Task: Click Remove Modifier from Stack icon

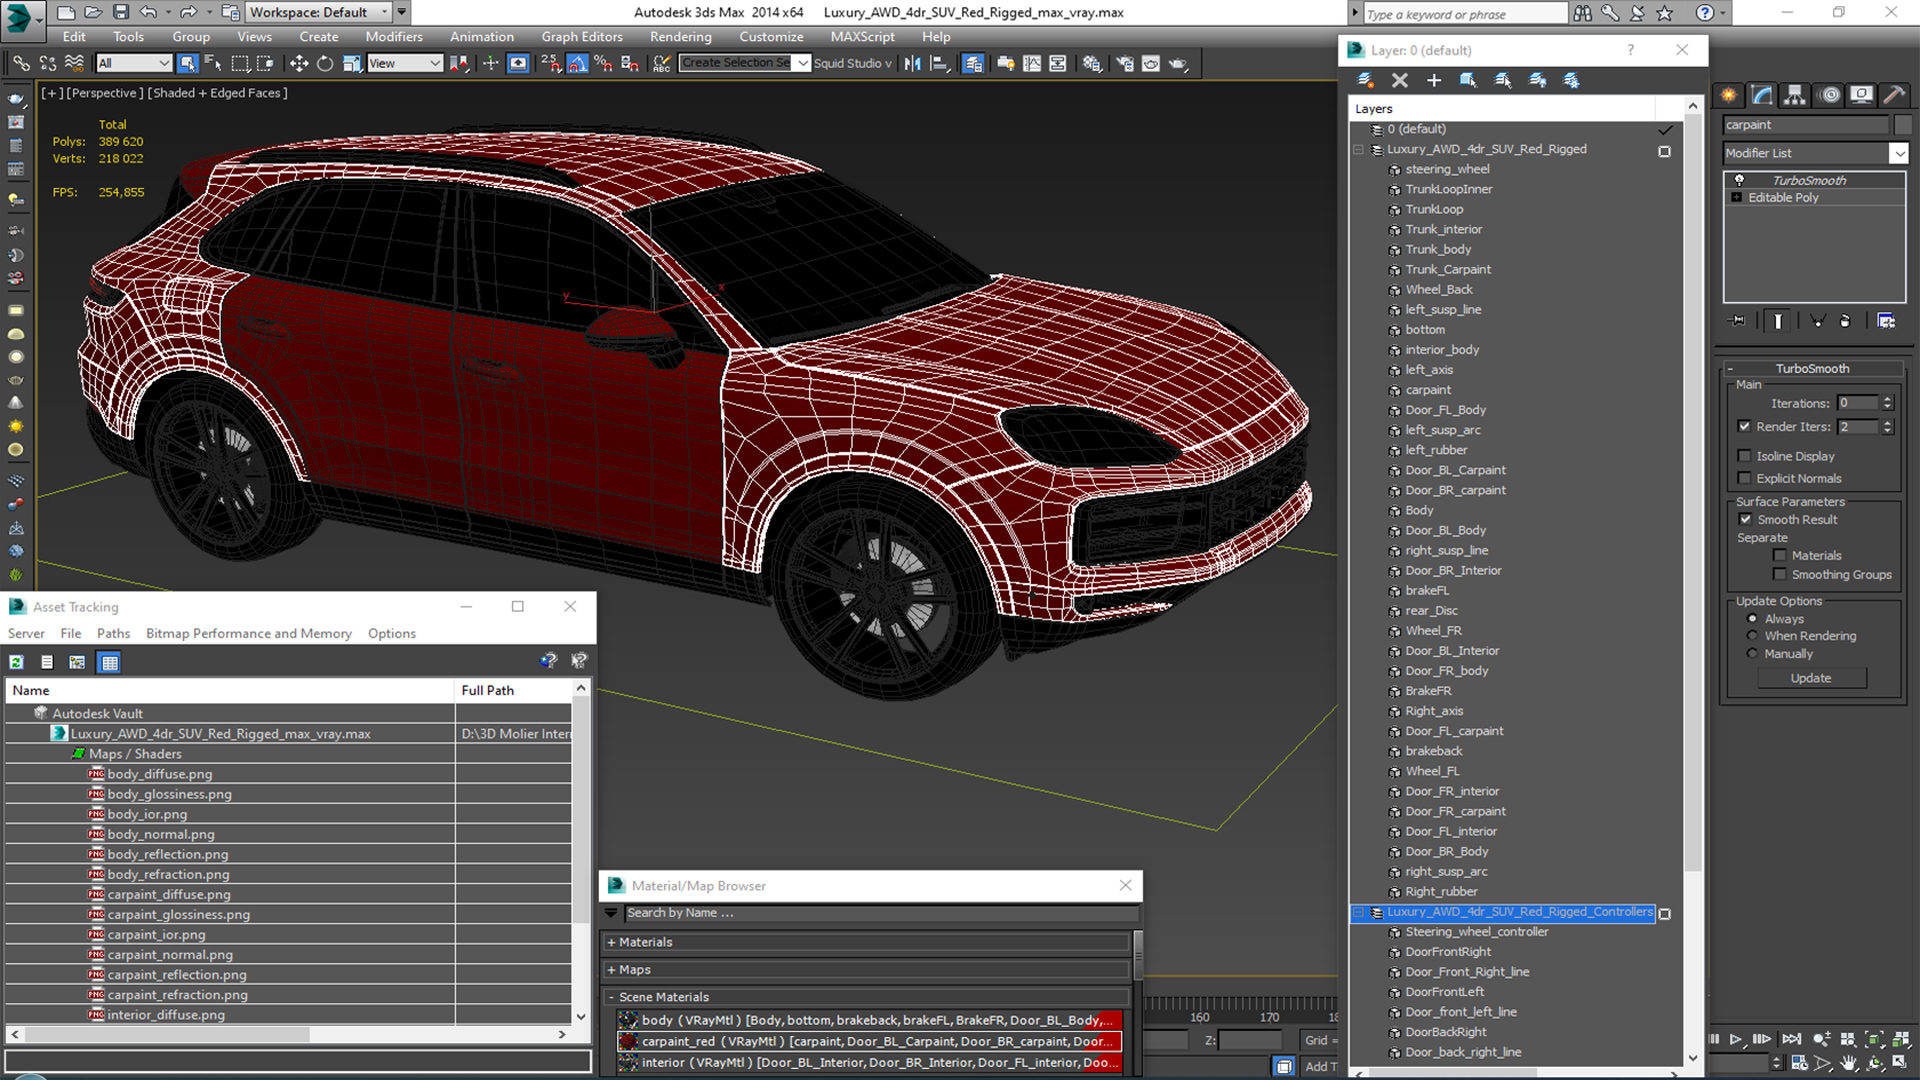Action: [1845, 321]
